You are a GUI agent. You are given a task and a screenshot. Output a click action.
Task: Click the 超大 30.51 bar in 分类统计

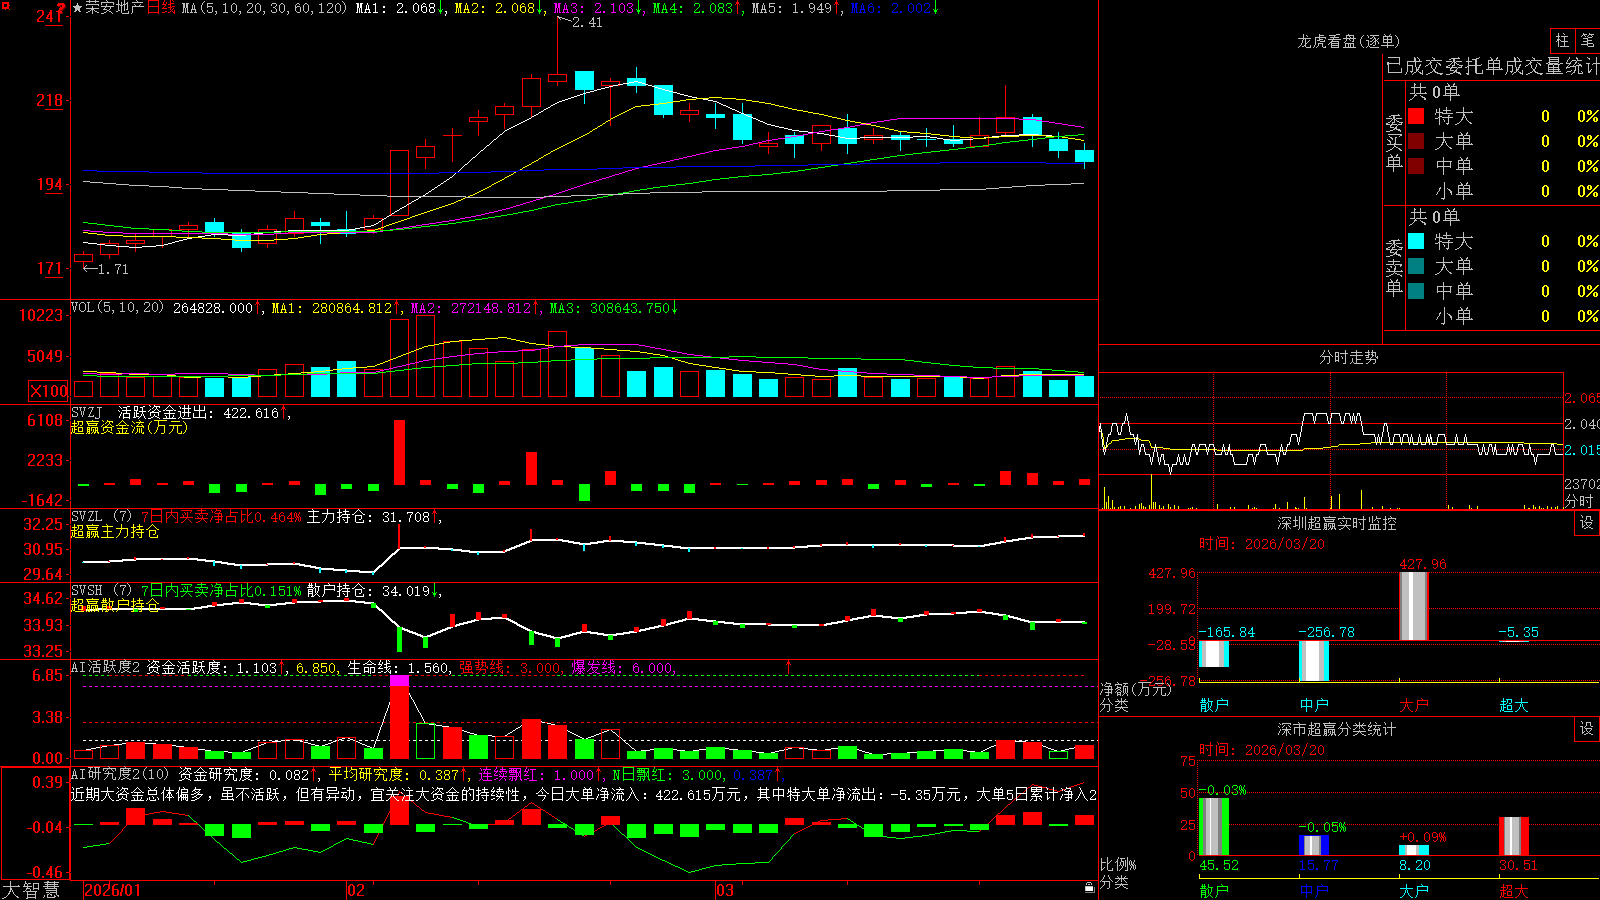pyautogui.click(x=1514, y=837)
